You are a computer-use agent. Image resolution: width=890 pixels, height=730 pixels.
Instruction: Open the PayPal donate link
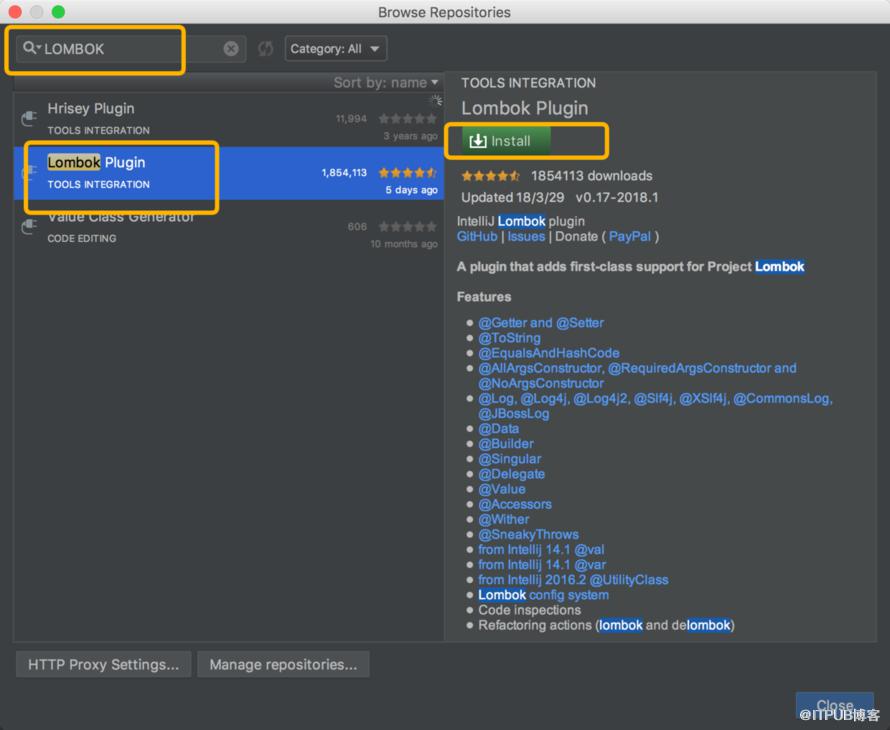pos(629,237)
